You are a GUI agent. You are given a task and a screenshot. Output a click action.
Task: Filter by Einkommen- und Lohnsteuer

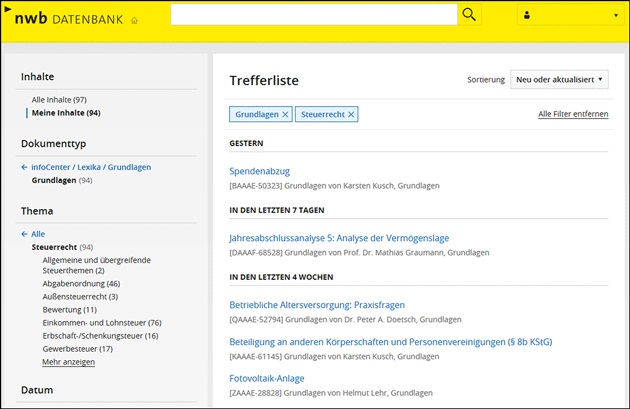(96, 322)
